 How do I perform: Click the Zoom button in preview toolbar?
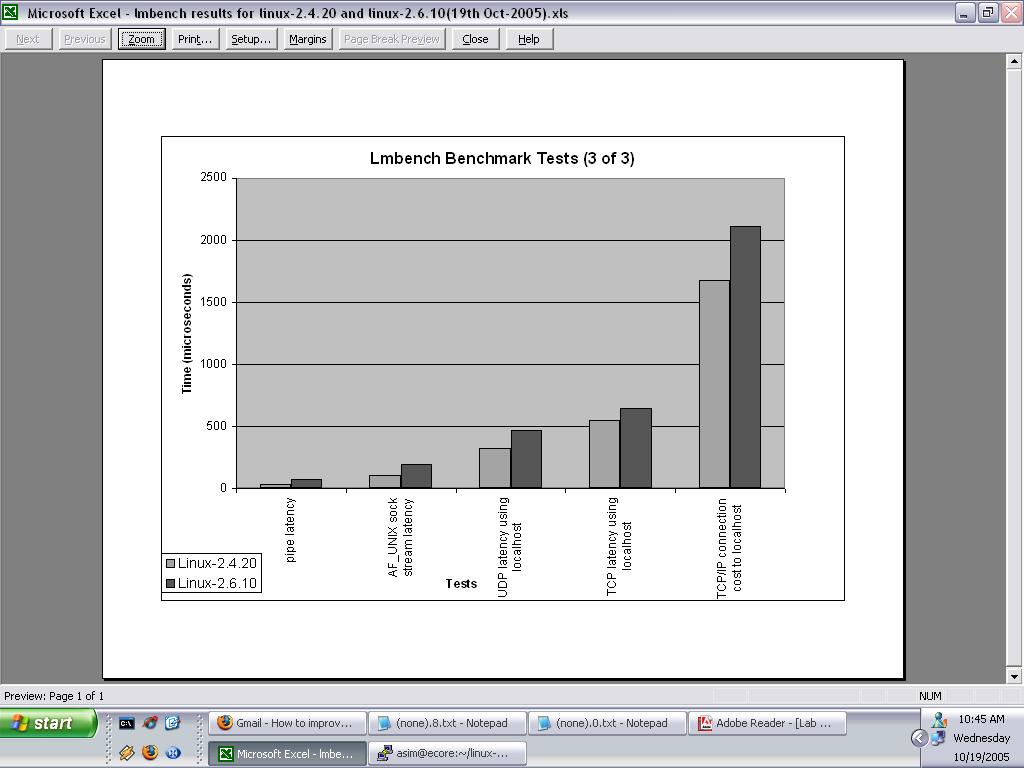142,39
